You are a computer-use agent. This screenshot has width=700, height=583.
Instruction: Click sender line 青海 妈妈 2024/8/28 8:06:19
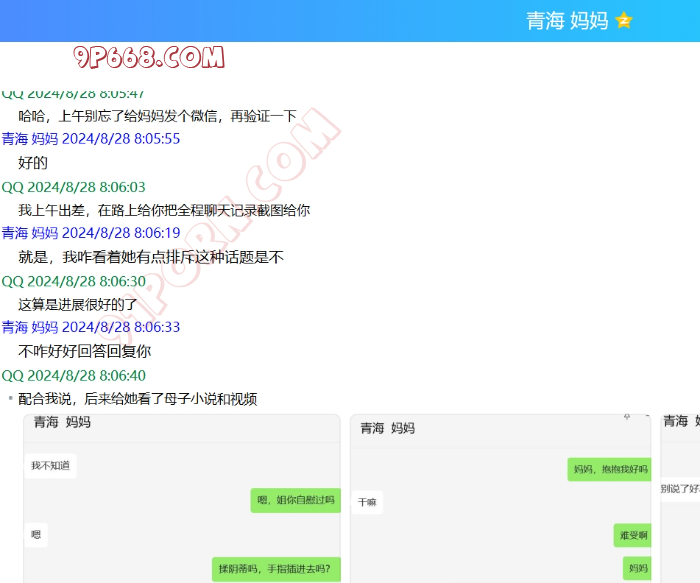(91, 233)
